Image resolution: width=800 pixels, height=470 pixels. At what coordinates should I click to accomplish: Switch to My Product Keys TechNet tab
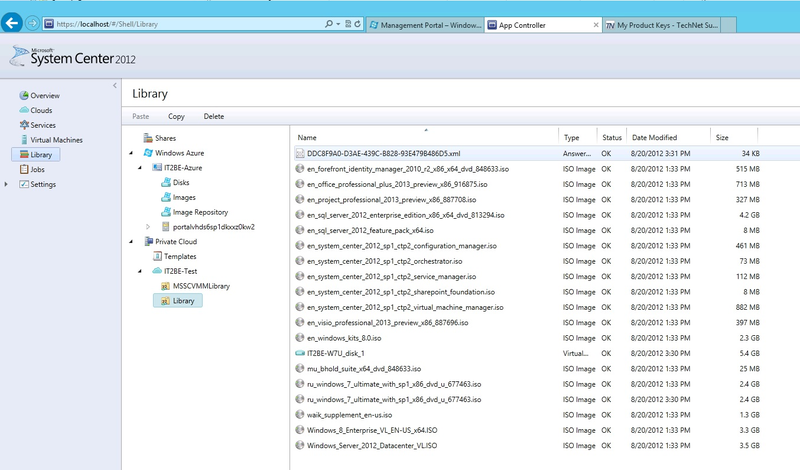click(662, 25)
